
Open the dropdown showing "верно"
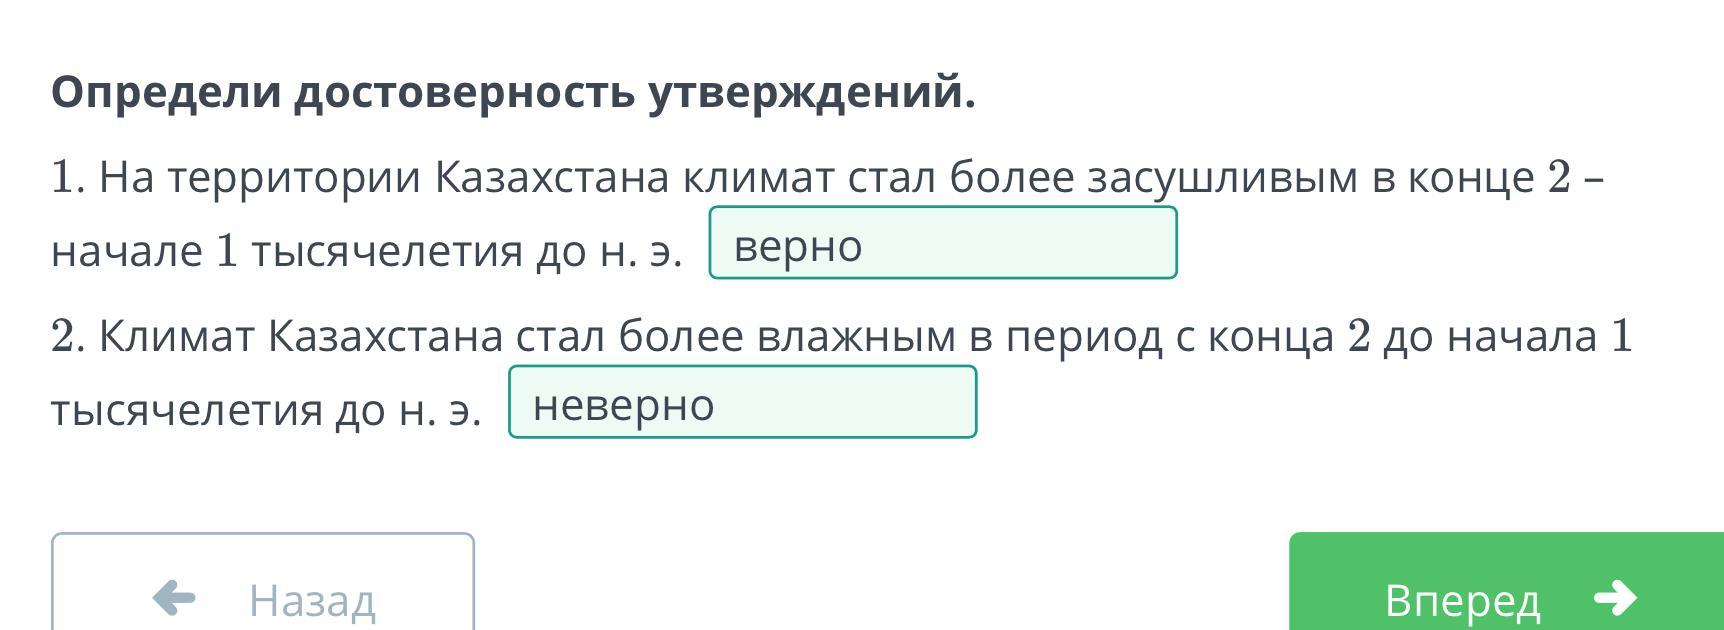click(942, 243)
